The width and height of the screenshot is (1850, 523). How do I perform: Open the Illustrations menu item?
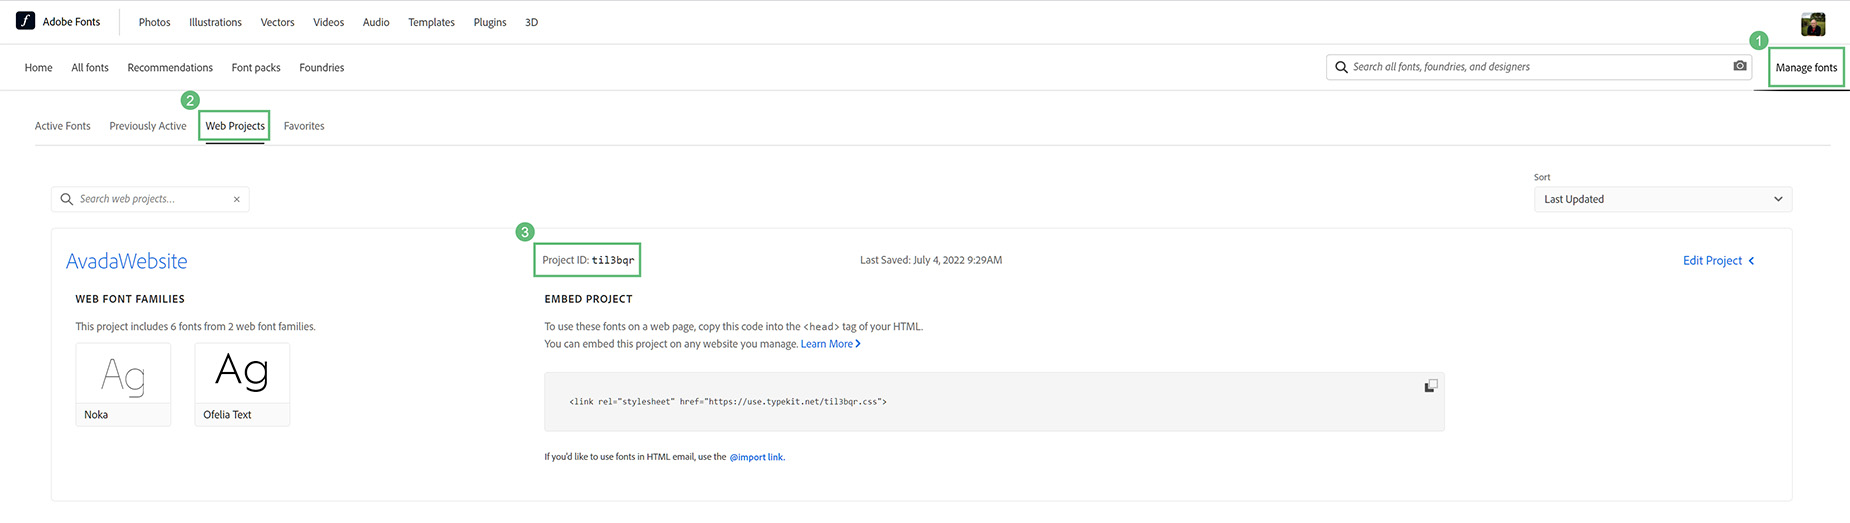coord(215,22)
